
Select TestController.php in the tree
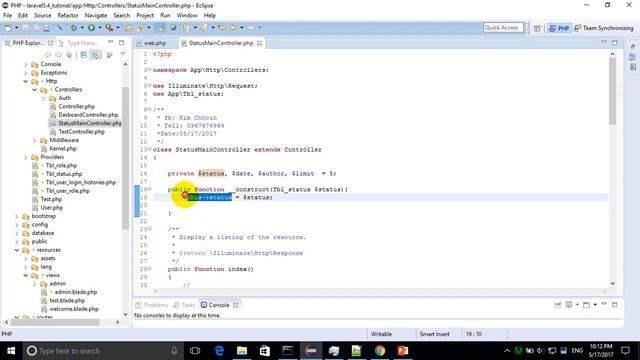click(81, 132)
